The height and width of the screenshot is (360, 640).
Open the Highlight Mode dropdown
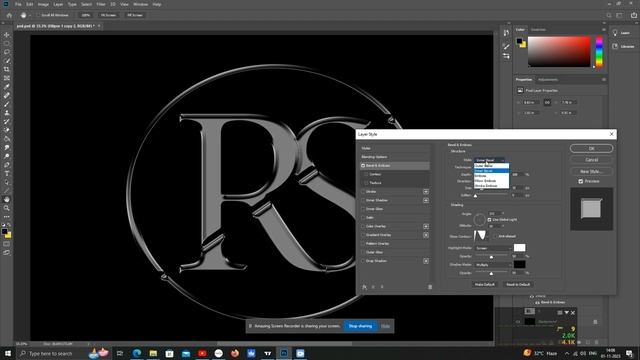tap(493, 248)
